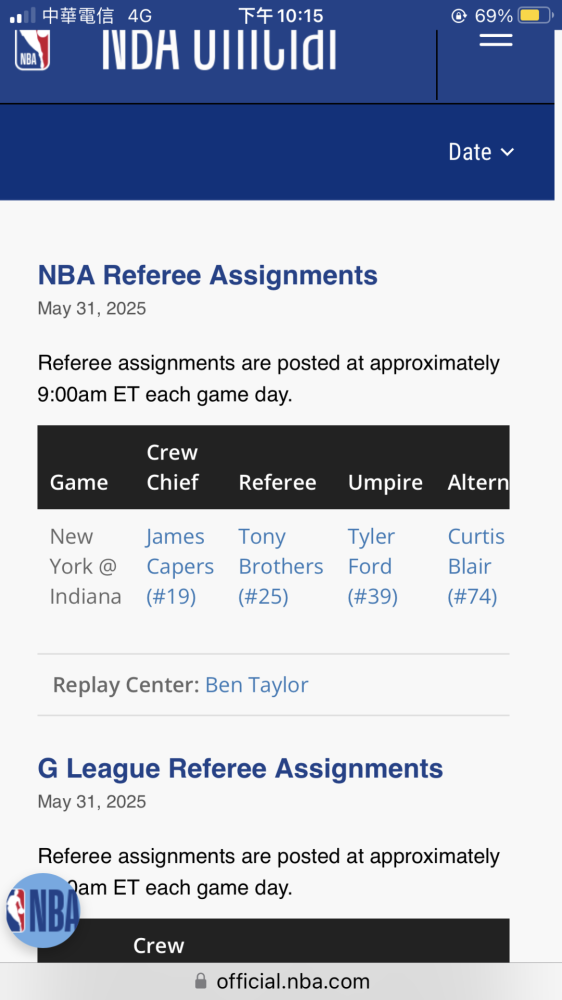Open the hamburger menu icon
The image size is (562, 1000).
click(496, 40)
